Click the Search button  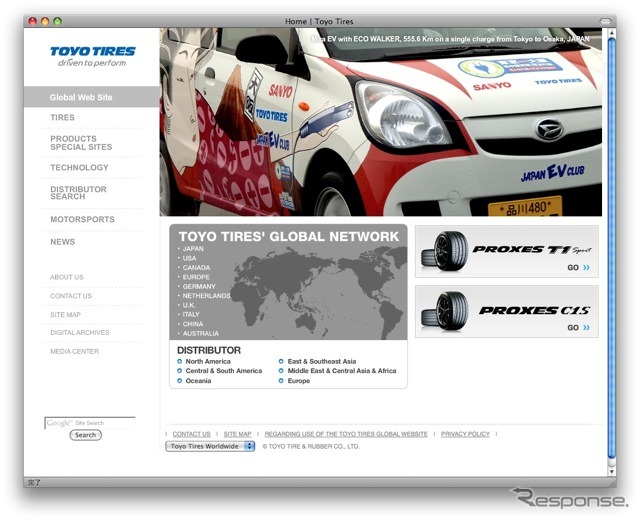[85, 435]
